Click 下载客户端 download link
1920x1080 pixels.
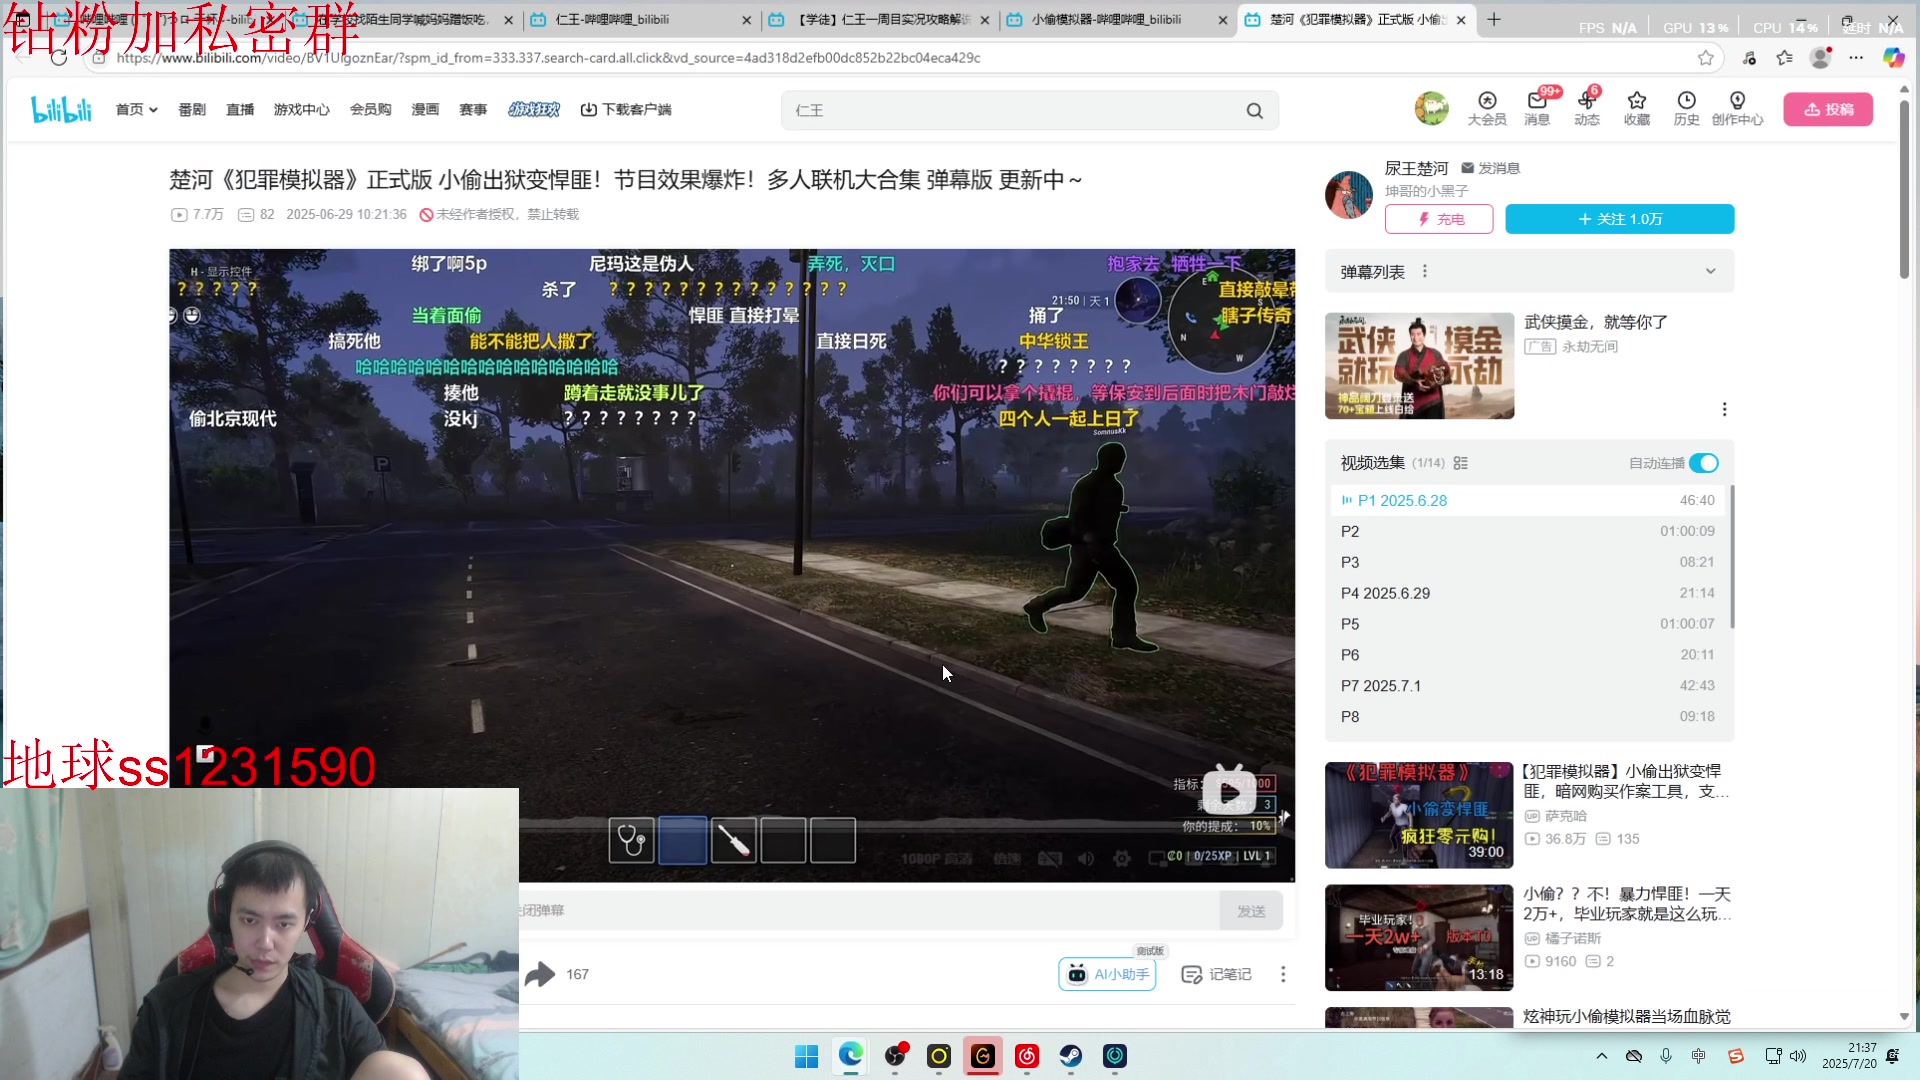click(626, 109)
